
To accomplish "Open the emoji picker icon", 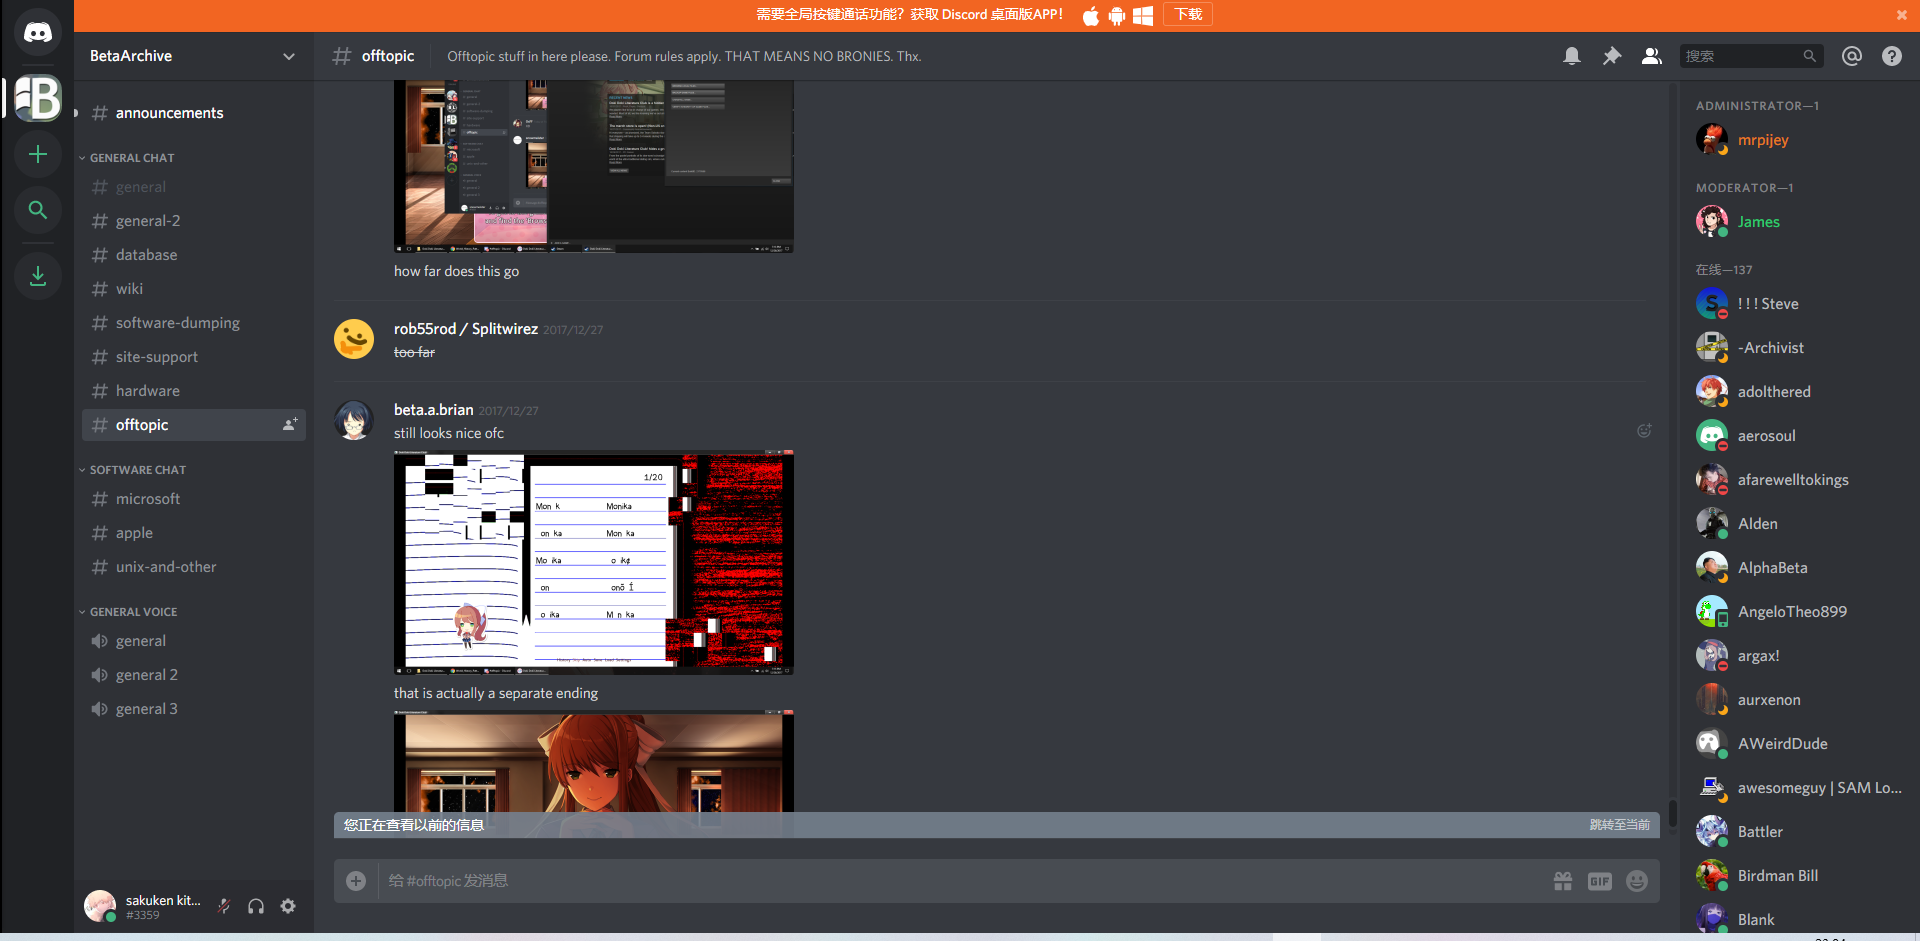I will (1637, 881).
